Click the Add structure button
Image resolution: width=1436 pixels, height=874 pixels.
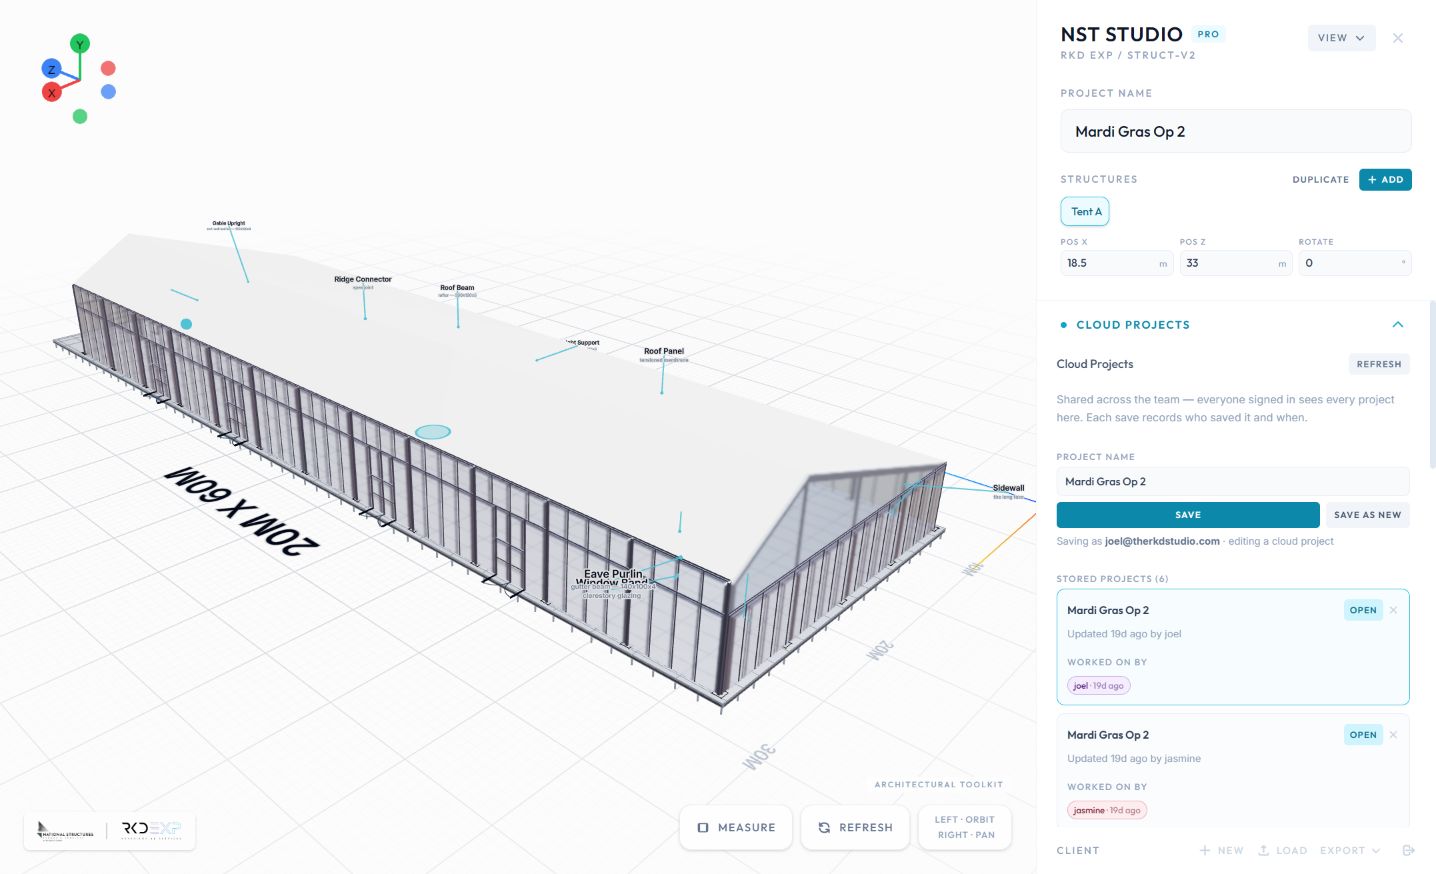coord(1385,180)
